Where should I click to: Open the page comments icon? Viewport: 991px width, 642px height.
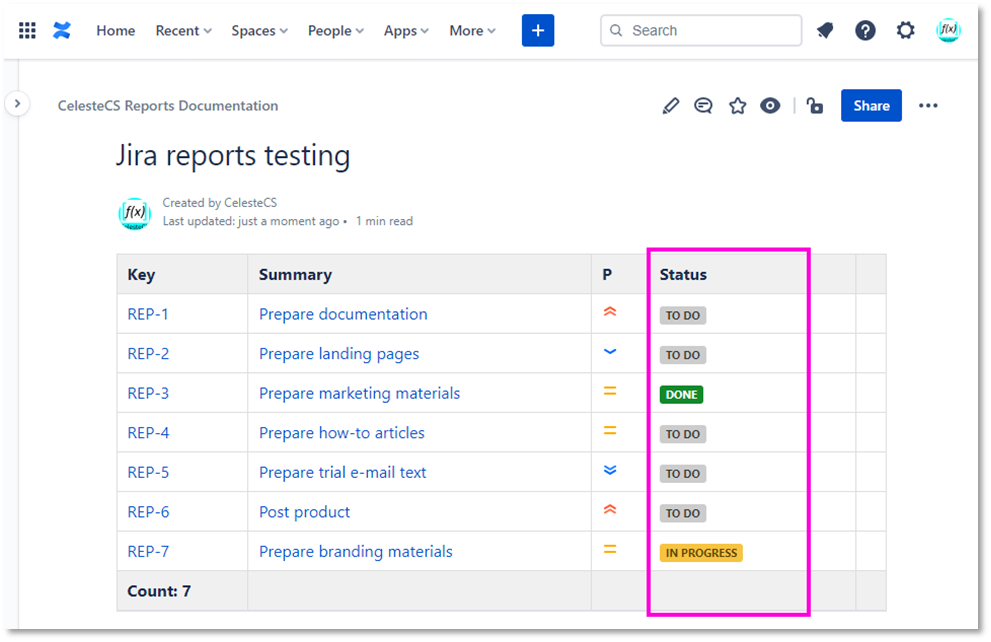click(703, 106)
